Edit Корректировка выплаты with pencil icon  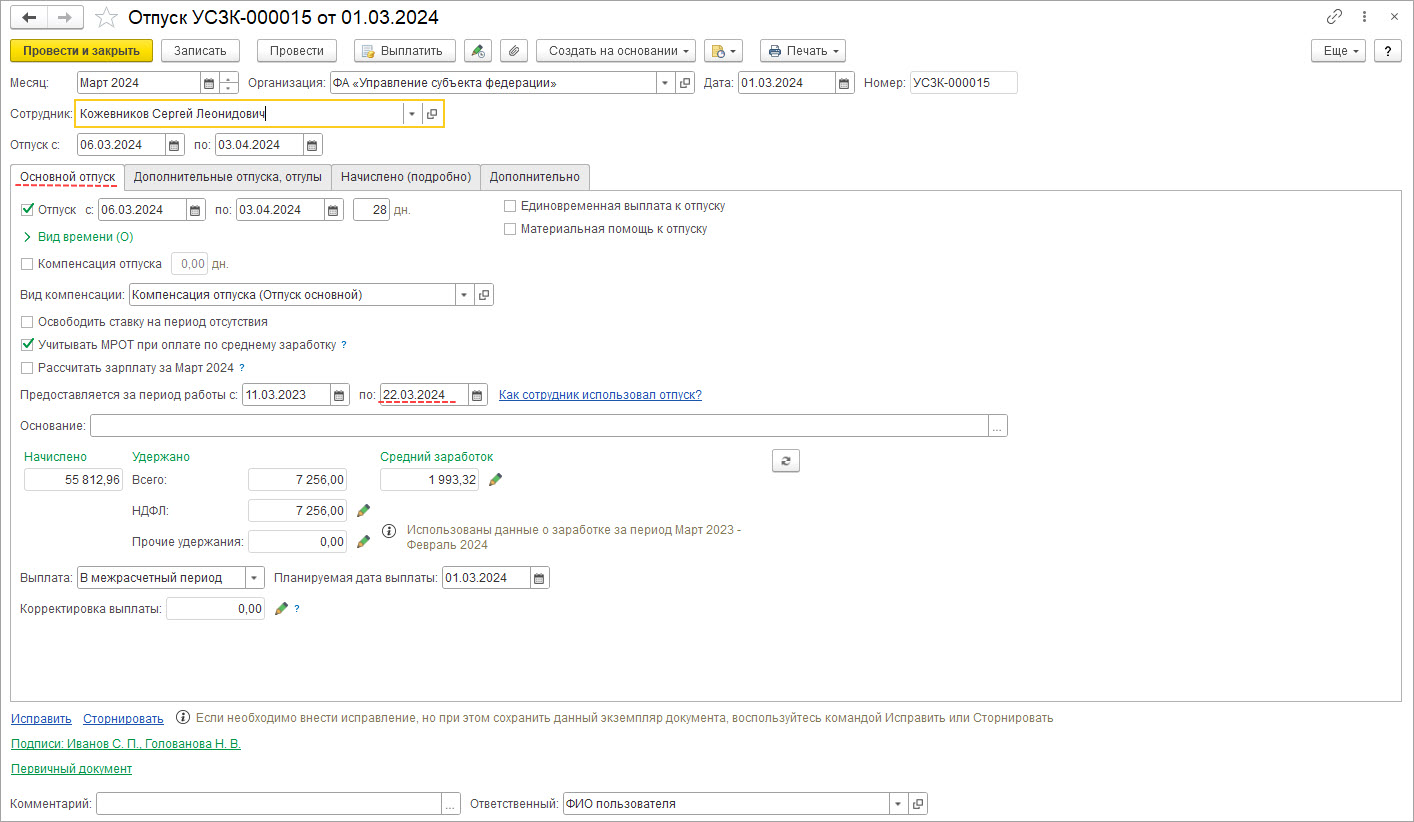(x=281, y=608)
